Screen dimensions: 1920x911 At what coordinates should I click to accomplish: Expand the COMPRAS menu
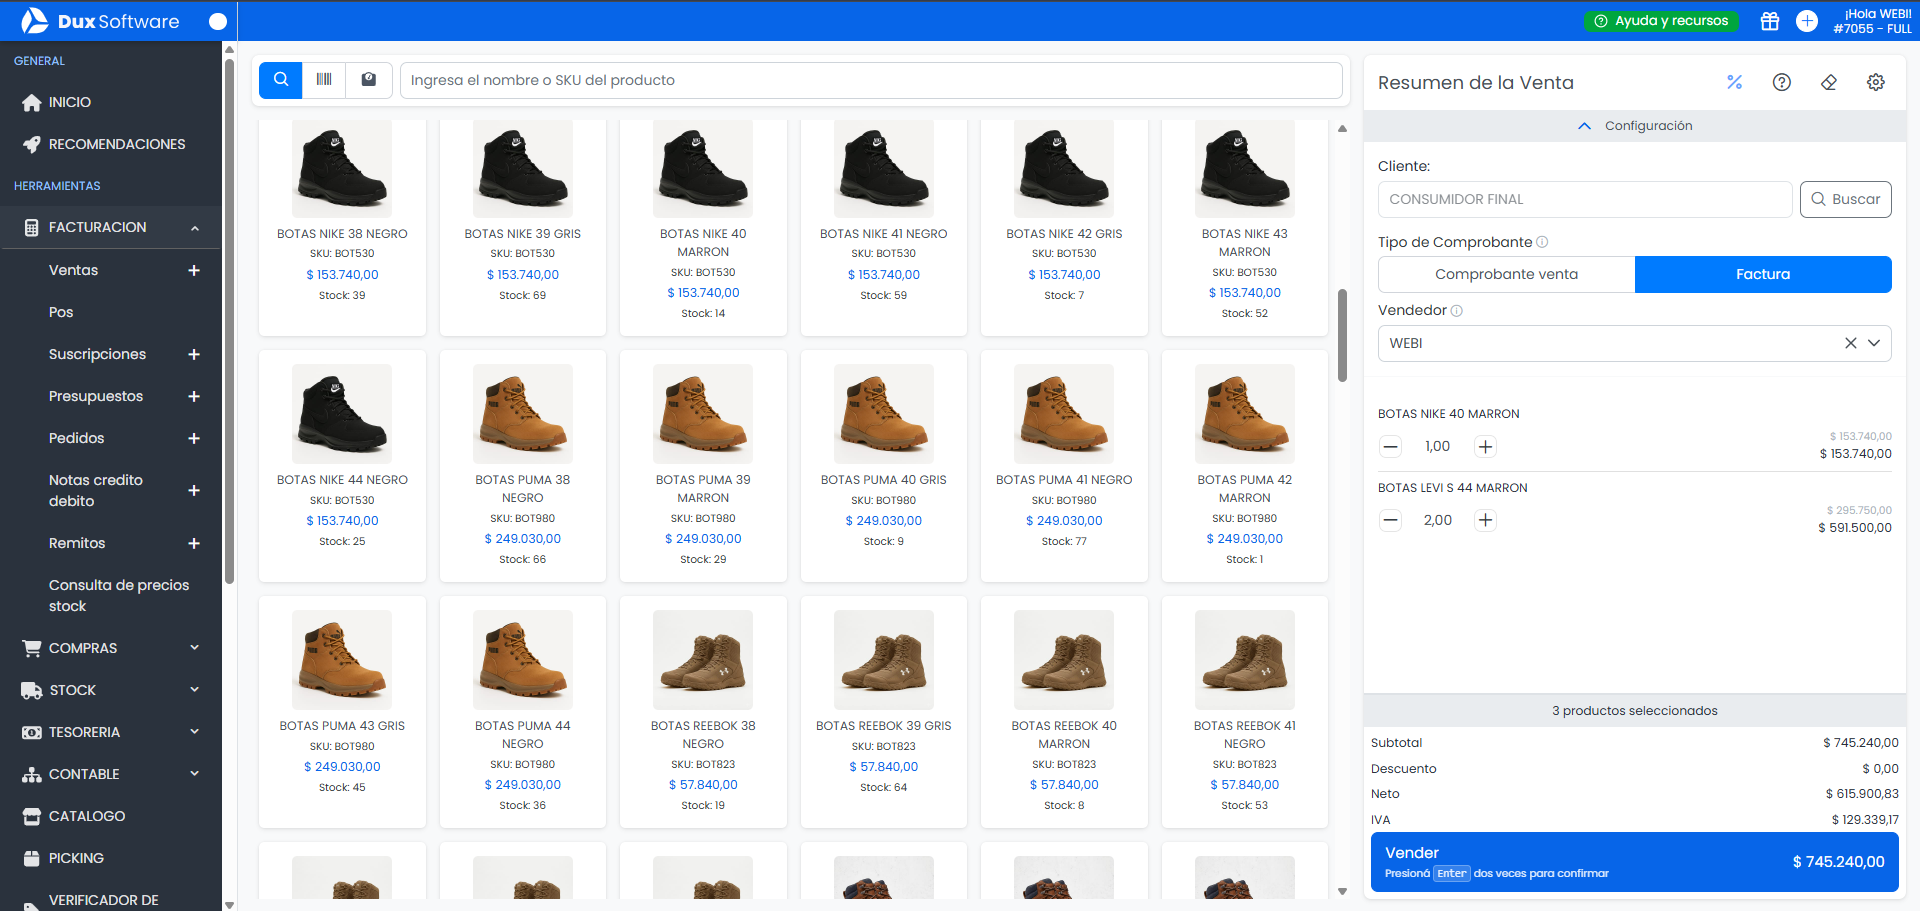pos(111,648)
